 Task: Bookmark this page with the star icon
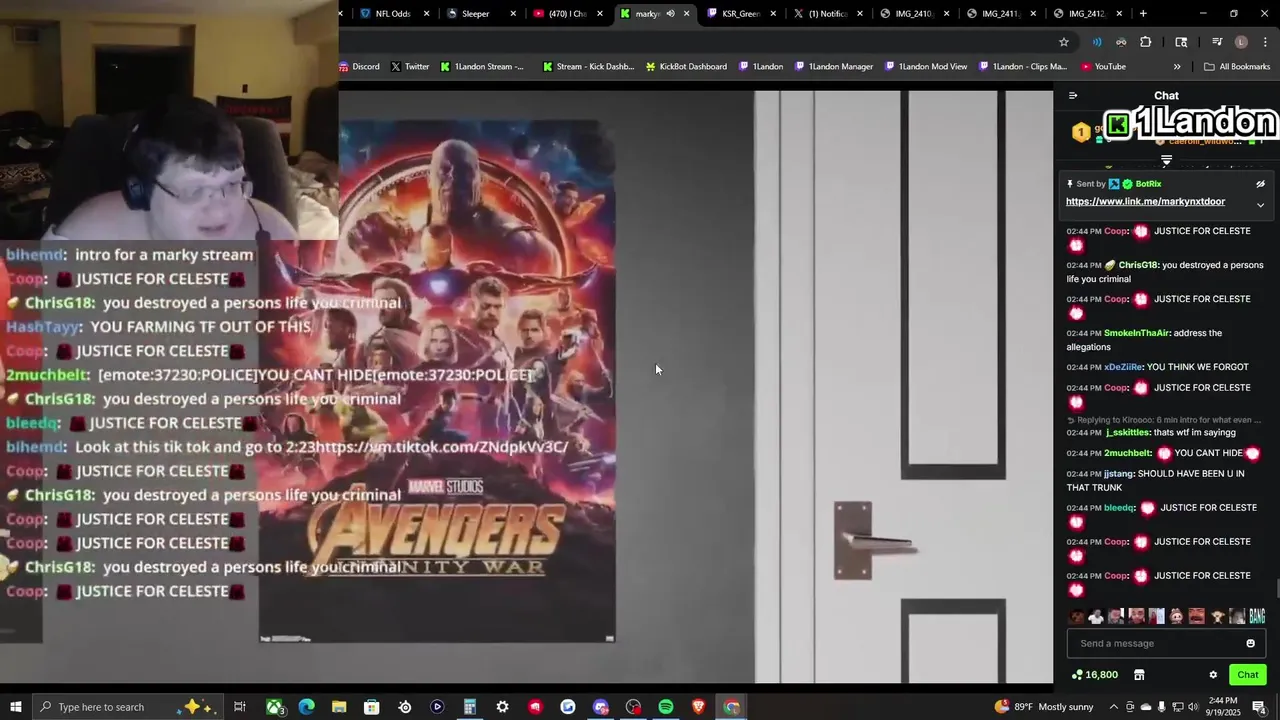[1064, 42]
